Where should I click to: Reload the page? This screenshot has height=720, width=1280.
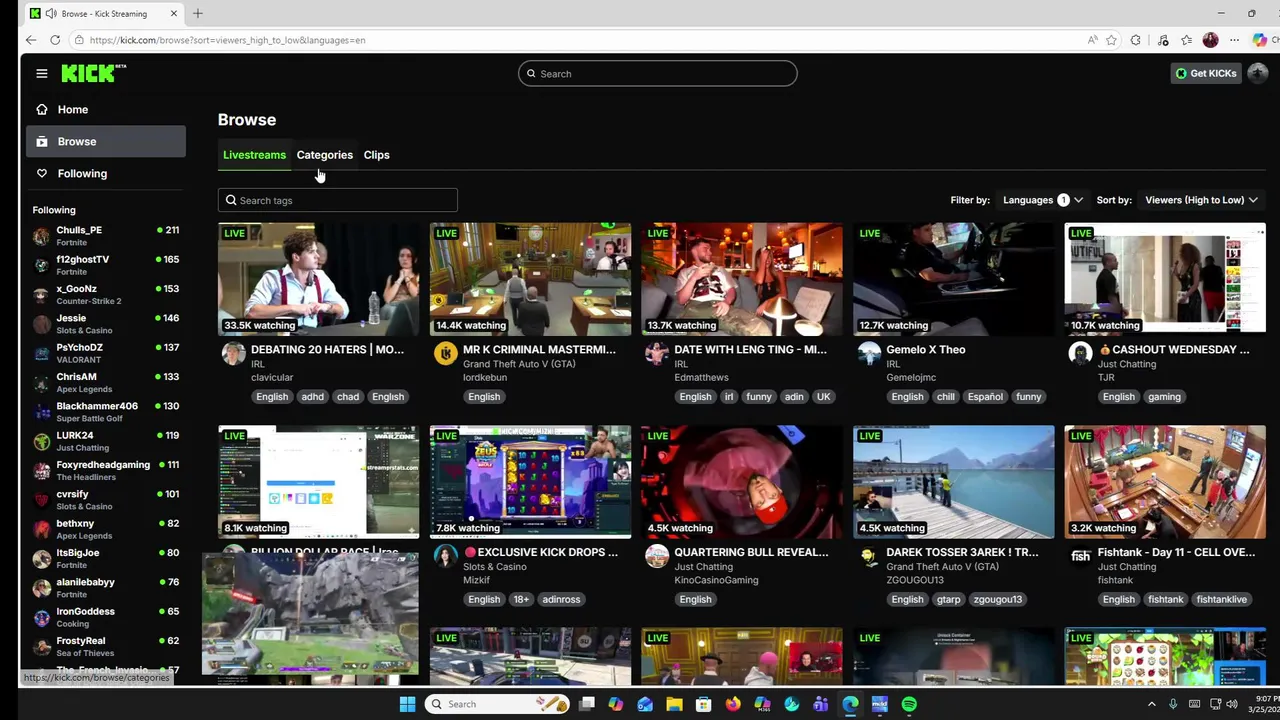(x=55, y=40)
